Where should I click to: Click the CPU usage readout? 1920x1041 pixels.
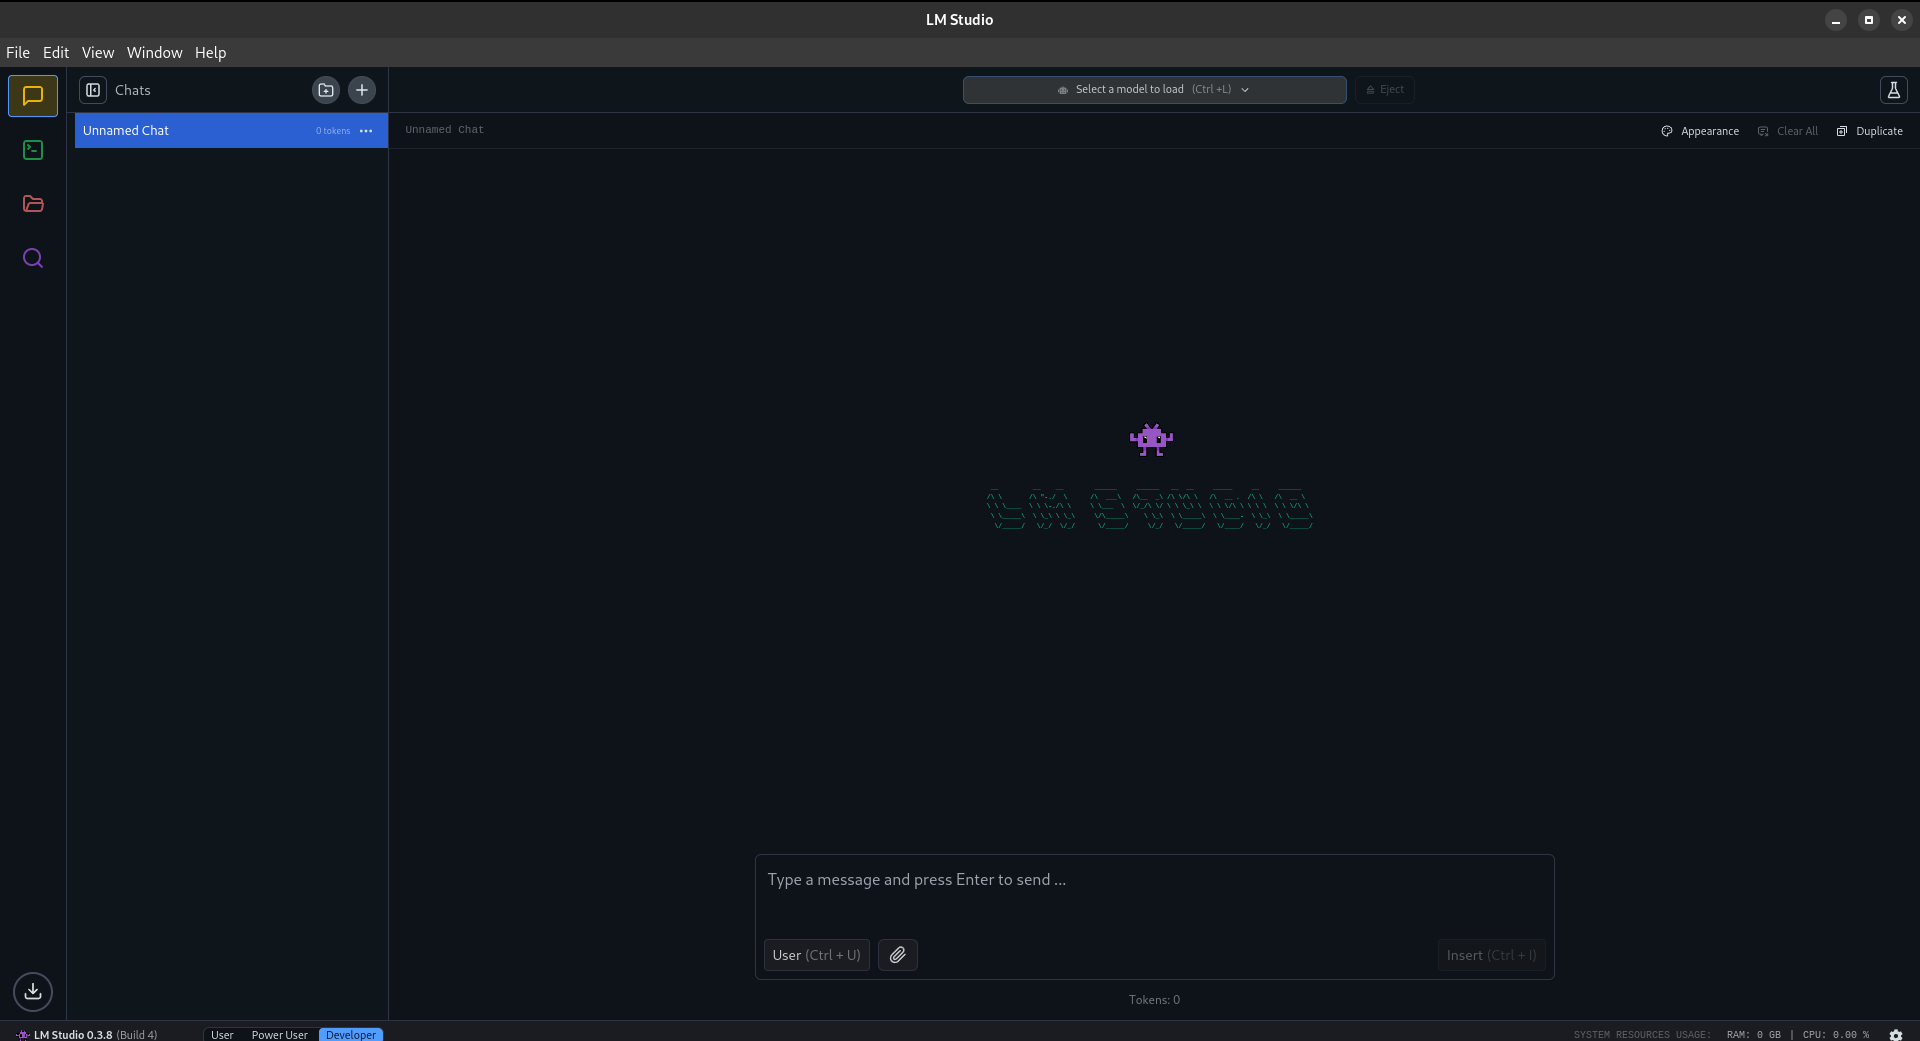tap(1836, 1035)
